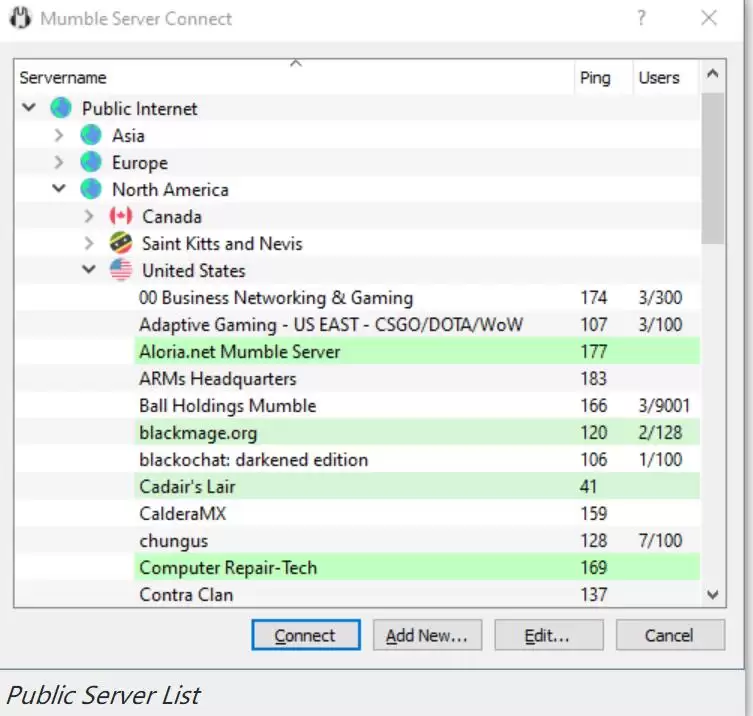Expand the Europe server group
This screenshot has width=753, height=716.
point(59,162)
